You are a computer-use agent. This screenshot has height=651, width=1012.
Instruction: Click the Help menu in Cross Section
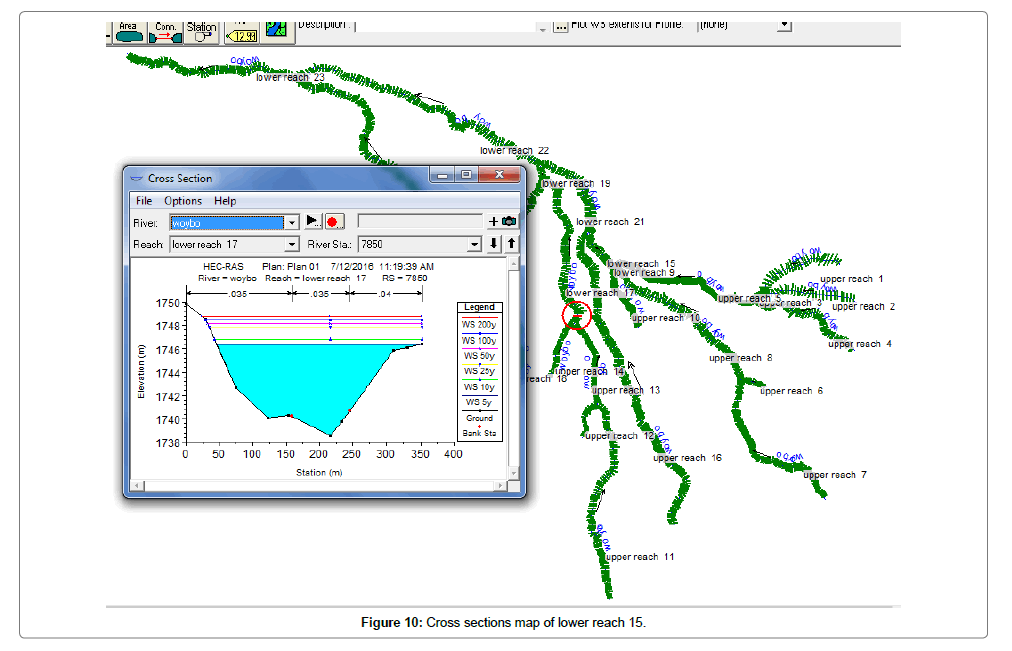point(225,201)
